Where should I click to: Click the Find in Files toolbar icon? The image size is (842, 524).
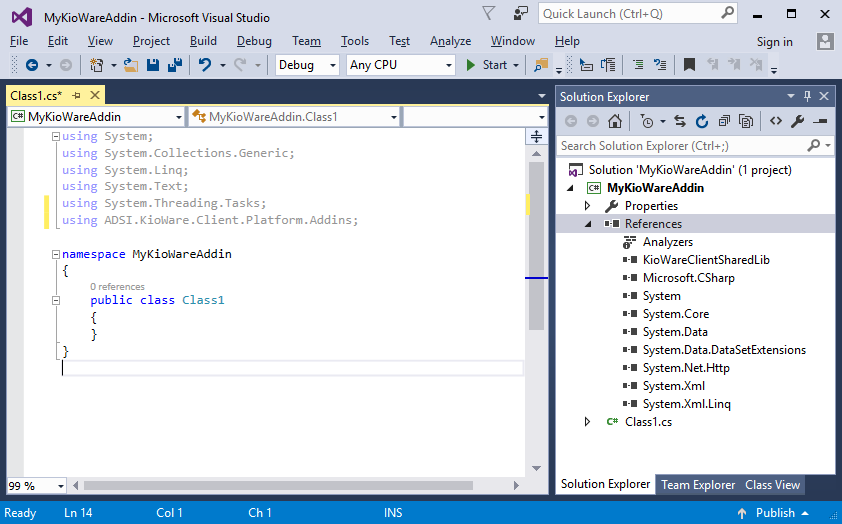(541, 65)
